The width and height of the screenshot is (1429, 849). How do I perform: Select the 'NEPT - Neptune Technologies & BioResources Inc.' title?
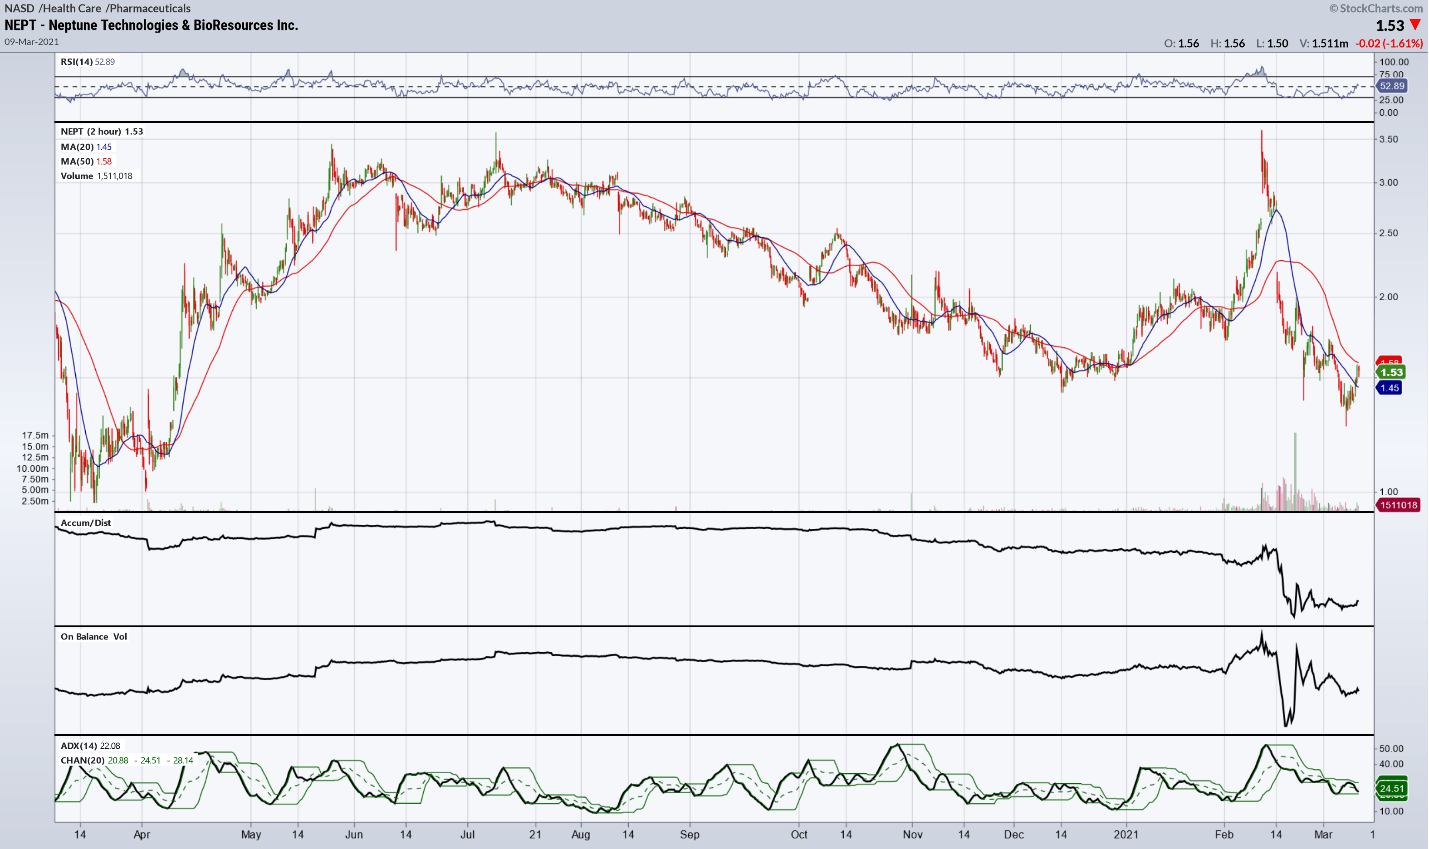[x=151, y=25]
